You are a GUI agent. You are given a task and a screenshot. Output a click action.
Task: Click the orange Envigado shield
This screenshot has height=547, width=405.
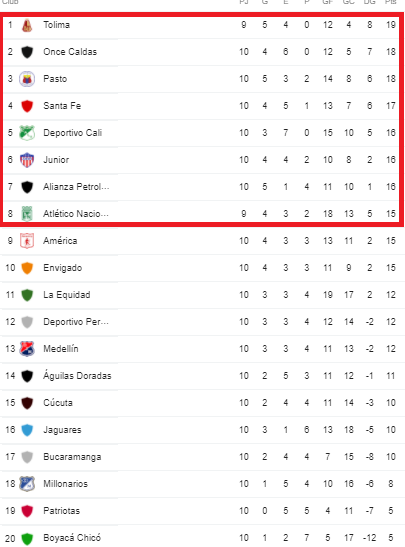(27, 268)
